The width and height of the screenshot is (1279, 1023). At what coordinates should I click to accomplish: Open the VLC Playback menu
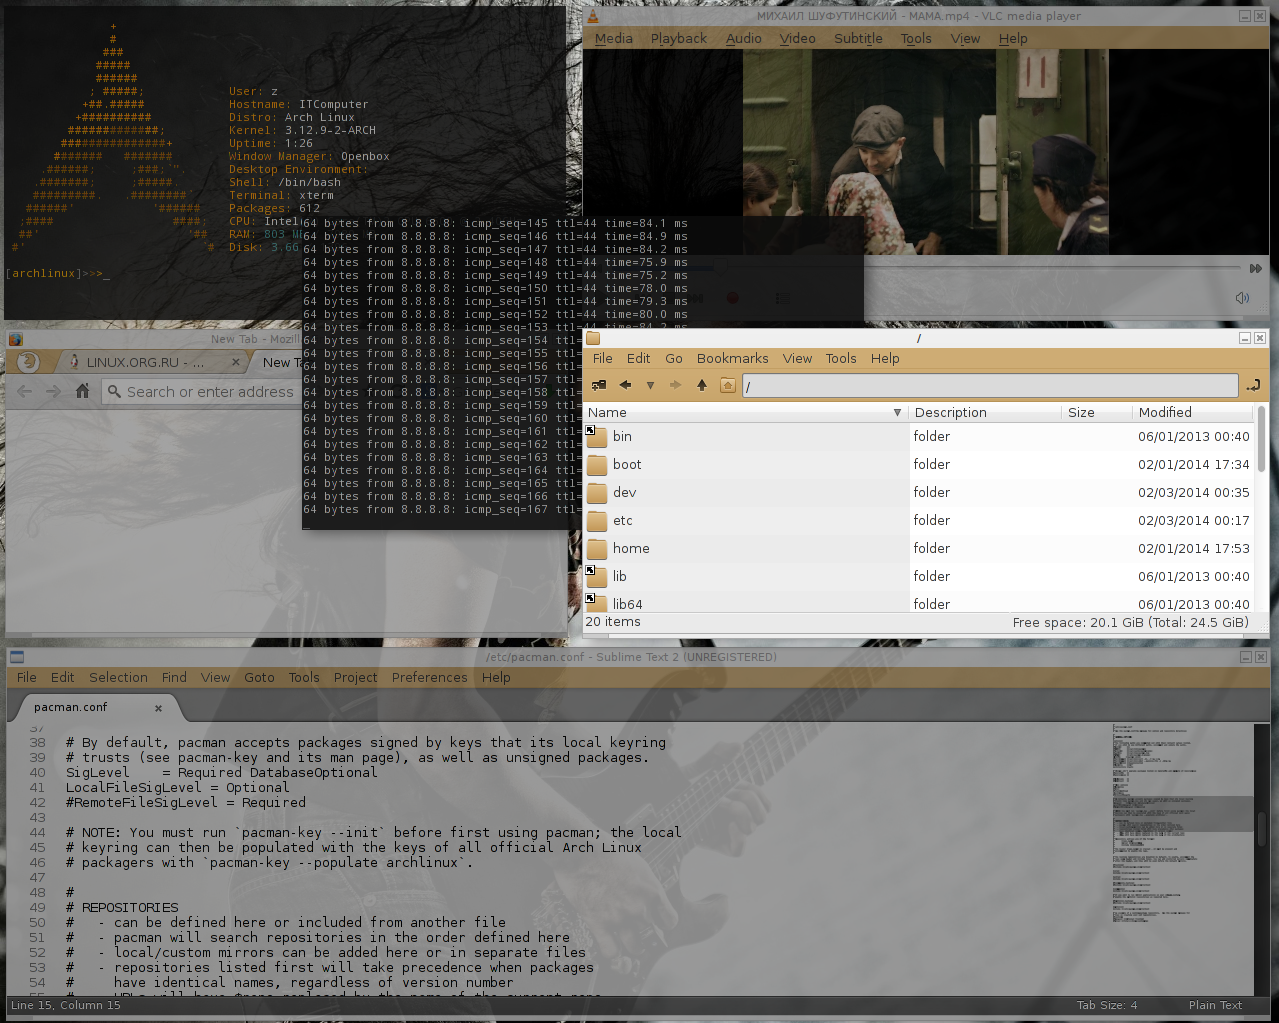click(679, 38)
